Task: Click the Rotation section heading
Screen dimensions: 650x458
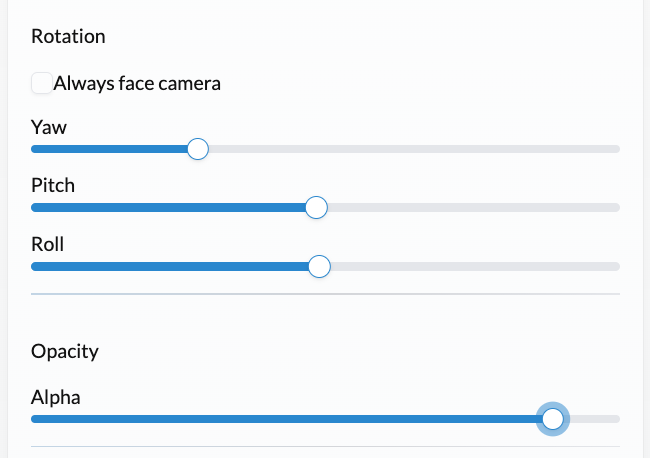Action: (68, 36)
